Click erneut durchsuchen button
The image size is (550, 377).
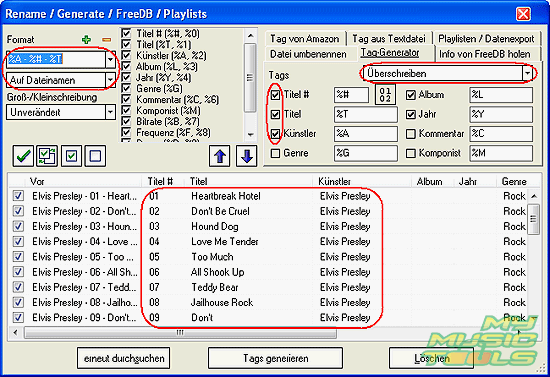click(123, 358)
